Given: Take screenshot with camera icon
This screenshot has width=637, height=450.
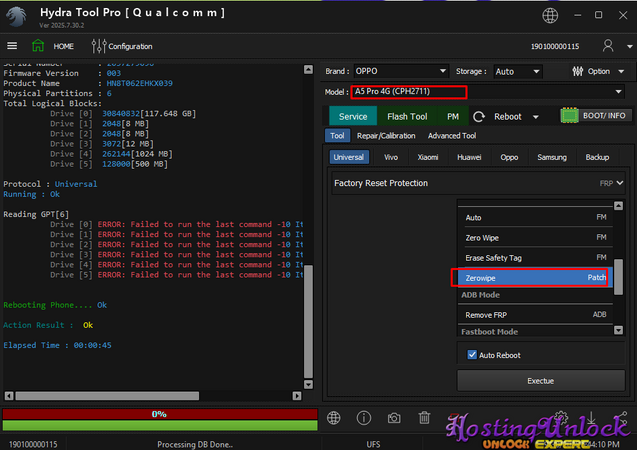Looking at the screenshot, I should point(394,418).
